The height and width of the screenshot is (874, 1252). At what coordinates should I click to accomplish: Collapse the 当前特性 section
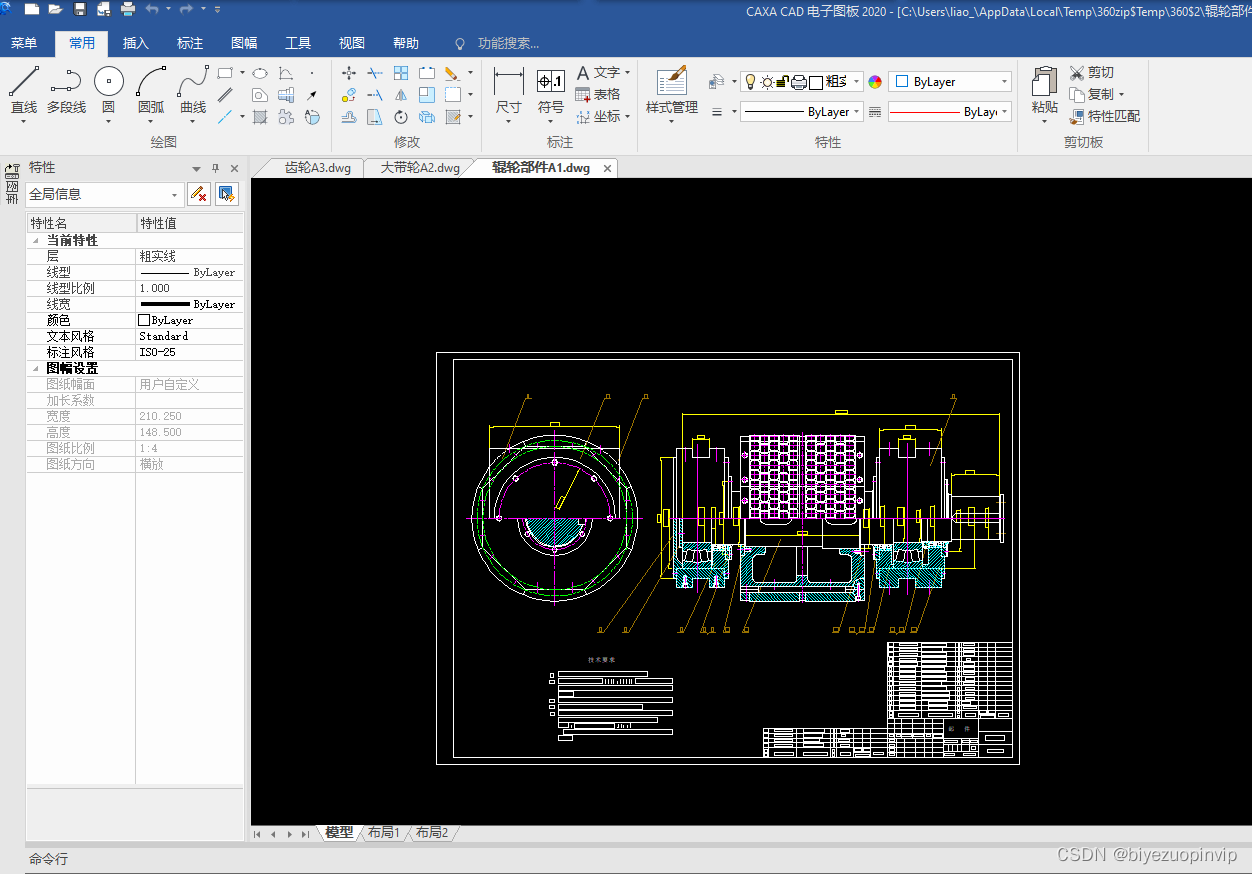37,241
